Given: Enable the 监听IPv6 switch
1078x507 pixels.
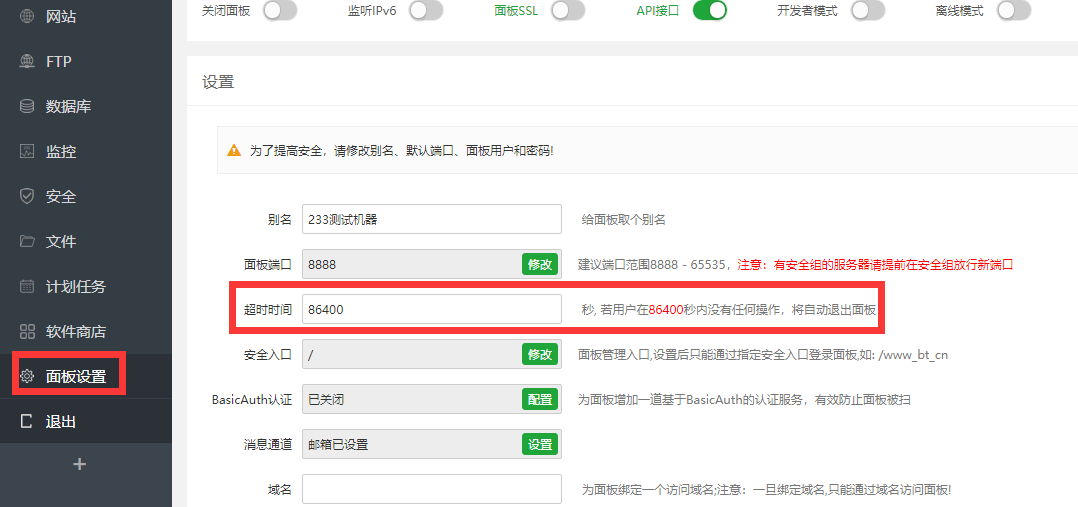Looking at the screenshot, I should [x=426, y=11].
